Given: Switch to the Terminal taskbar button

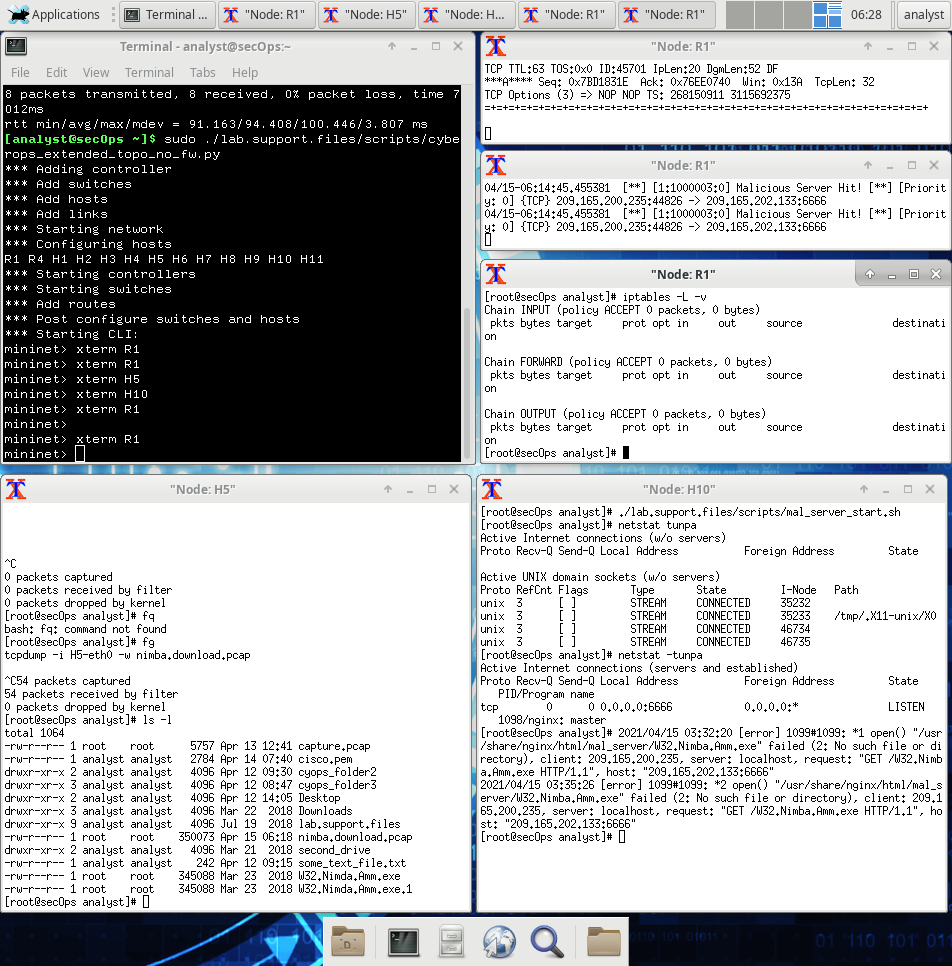Looking at the screenshot, I should pyautogui.click(x=167, y=14).
